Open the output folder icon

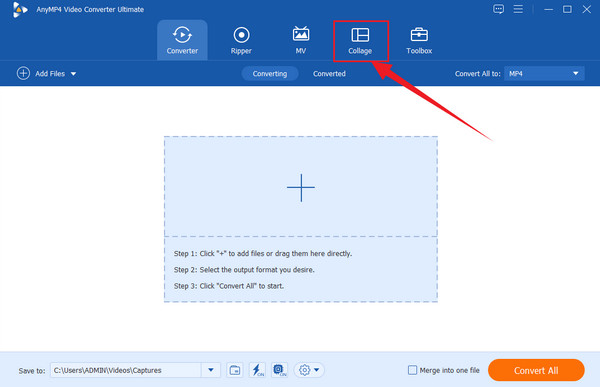tap(235, 370)
